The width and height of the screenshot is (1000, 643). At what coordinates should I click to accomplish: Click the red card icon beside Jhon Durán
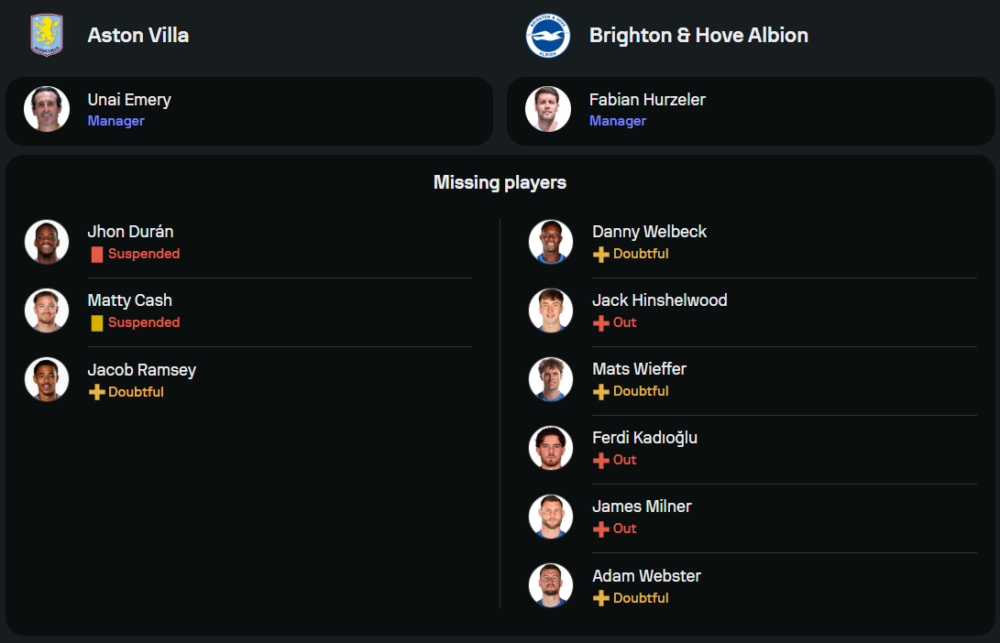(x=97, y=254)
